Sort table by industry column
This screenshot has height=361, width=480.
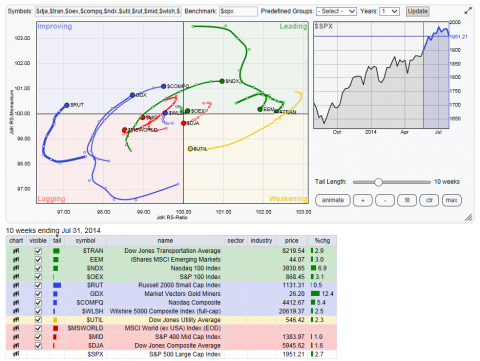261,241
